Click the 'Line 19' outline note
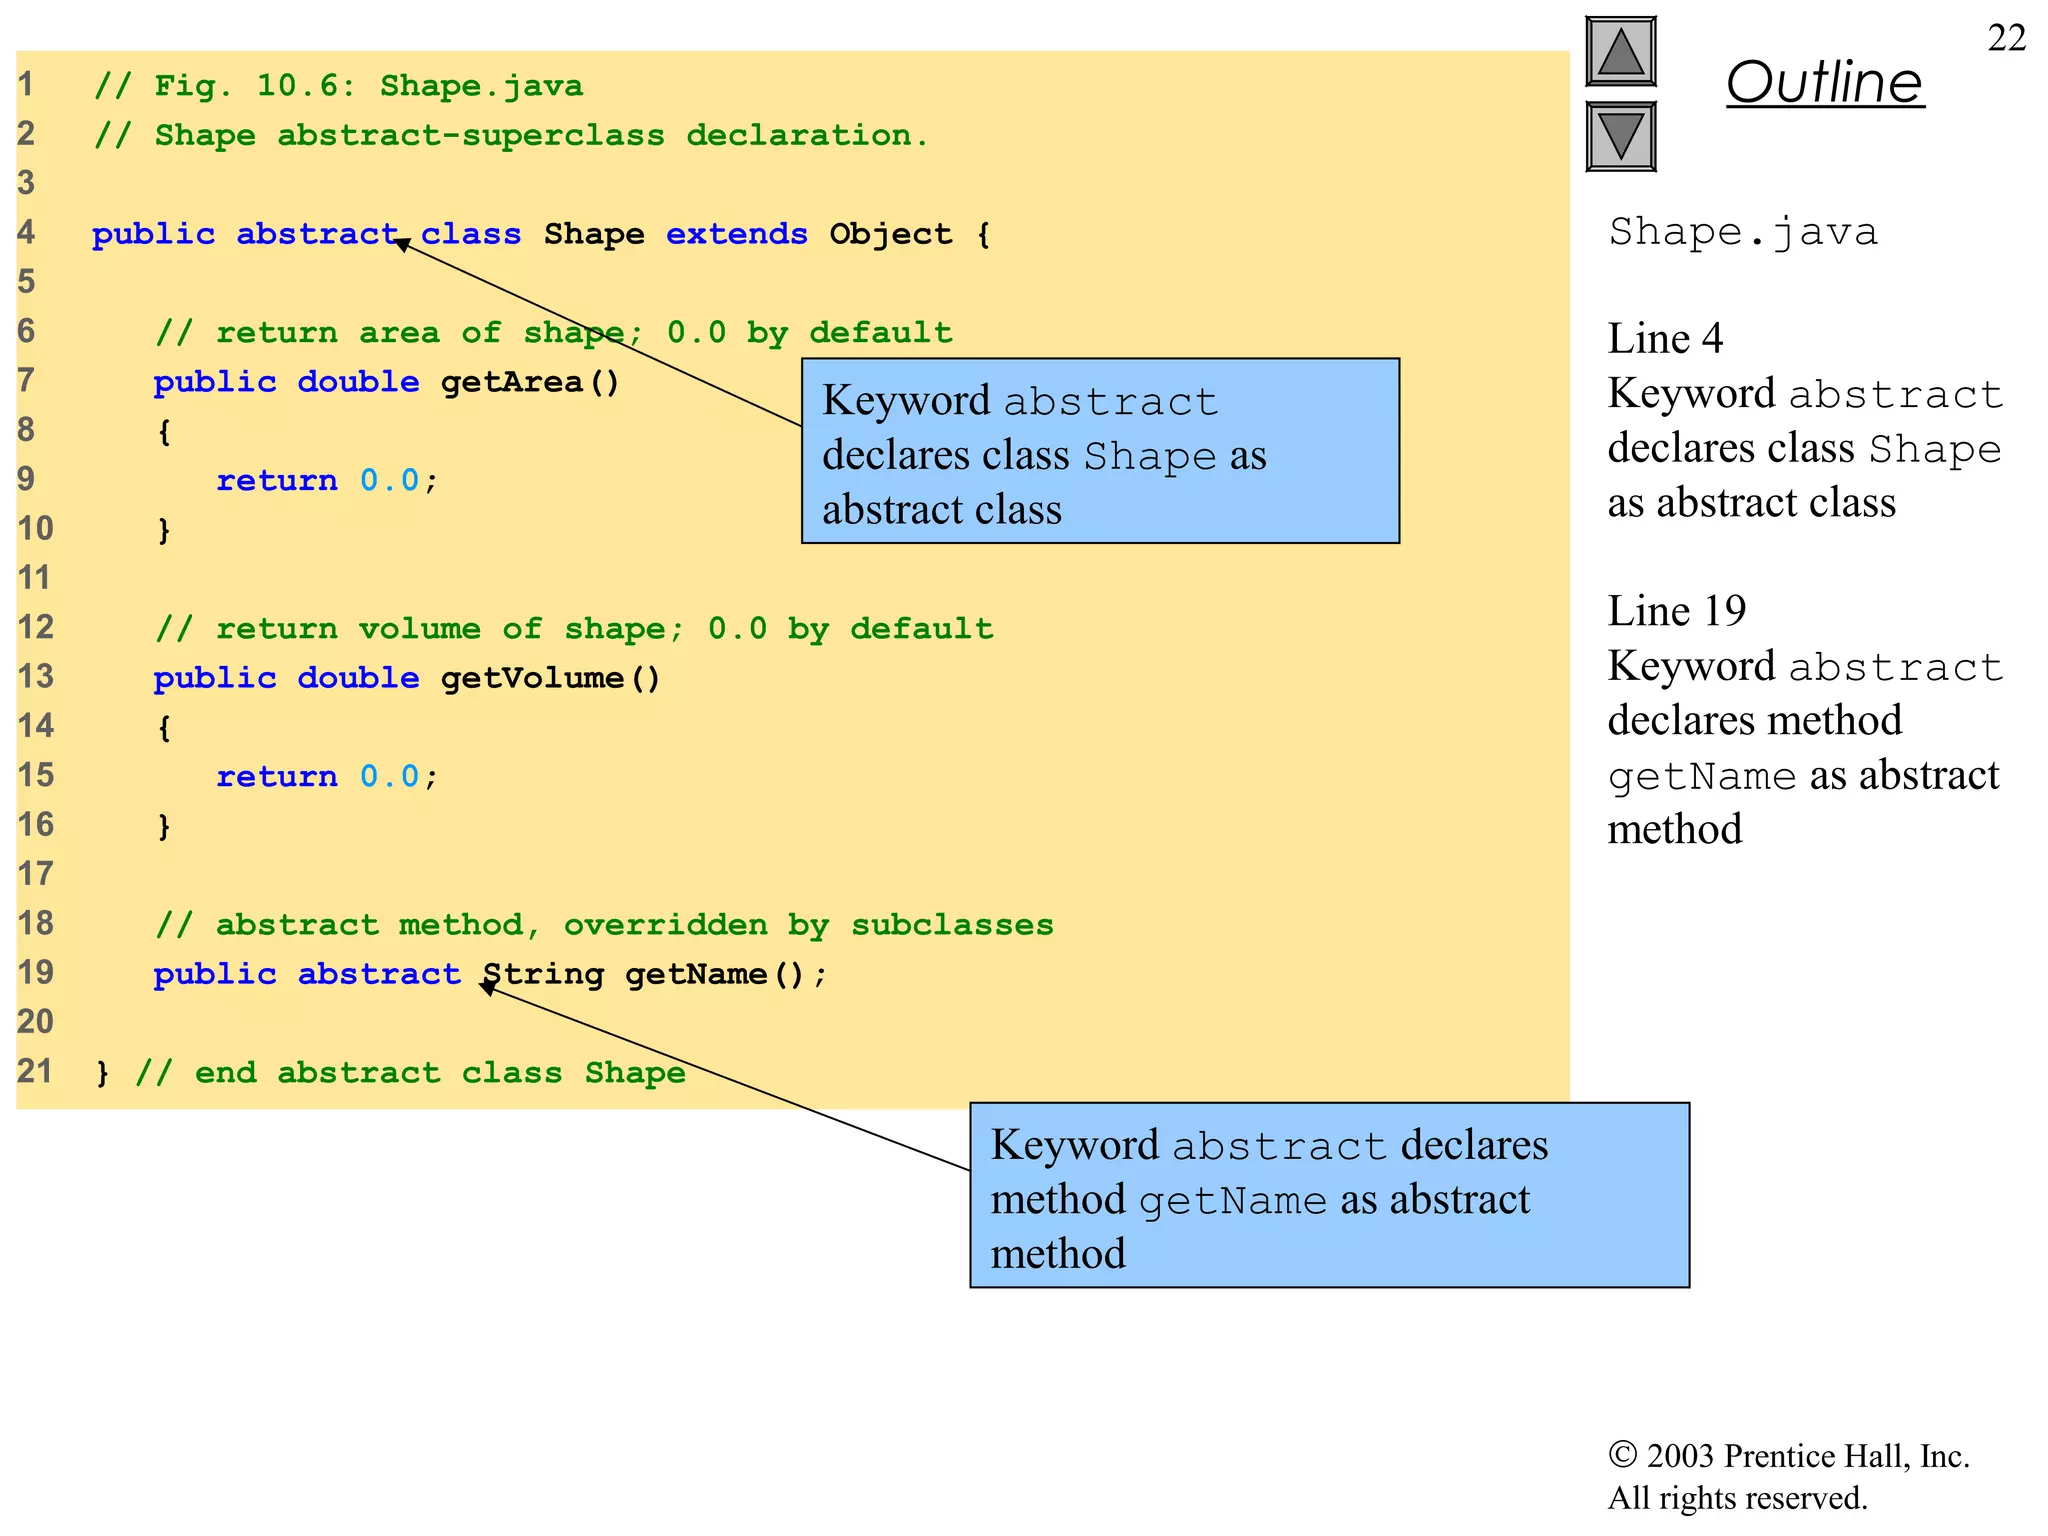 pos(1676,611)
